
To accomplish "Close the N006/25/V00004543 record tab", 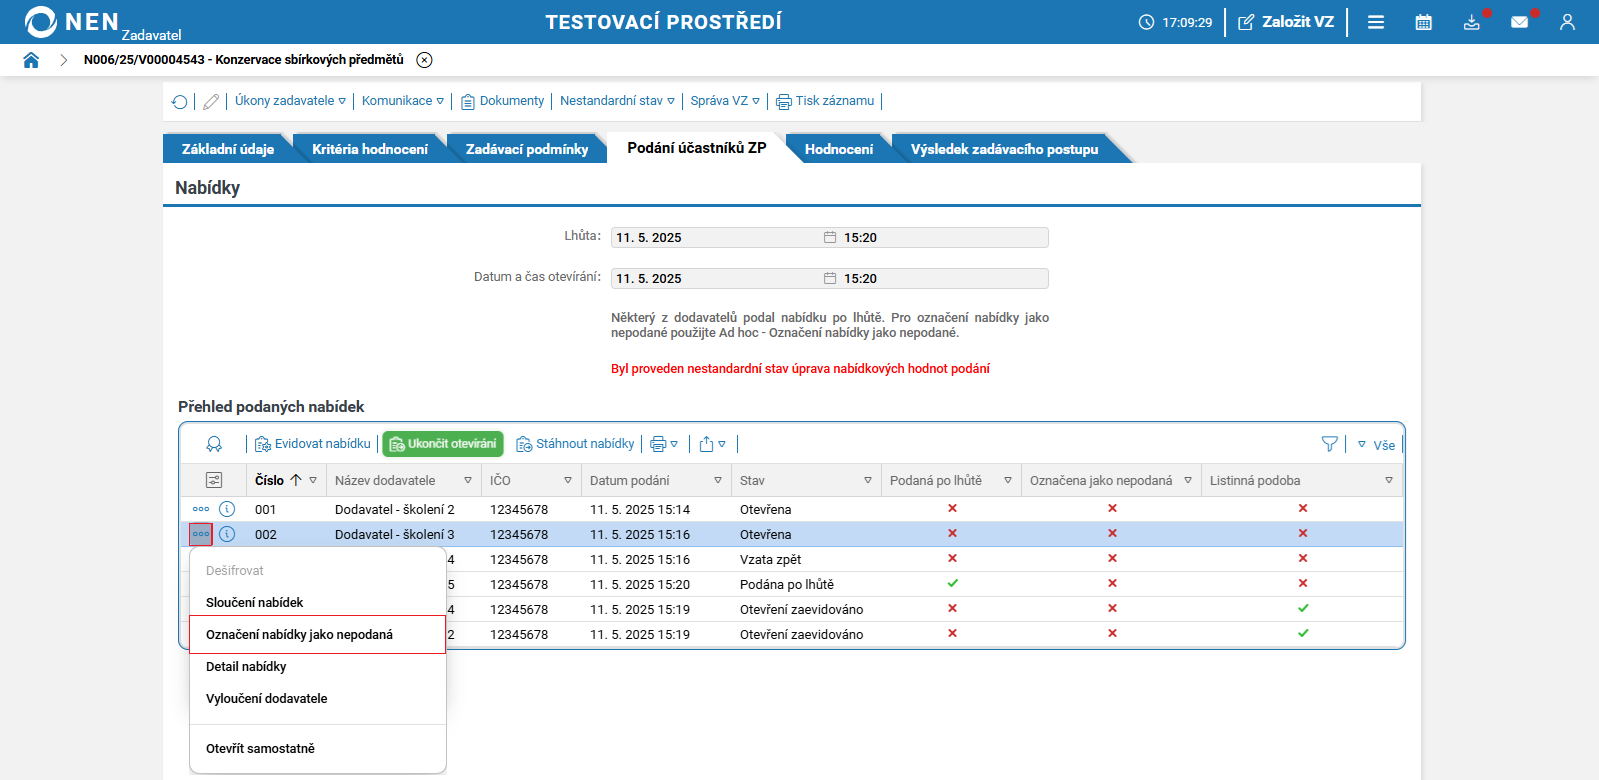I will [x=425, y=60].
